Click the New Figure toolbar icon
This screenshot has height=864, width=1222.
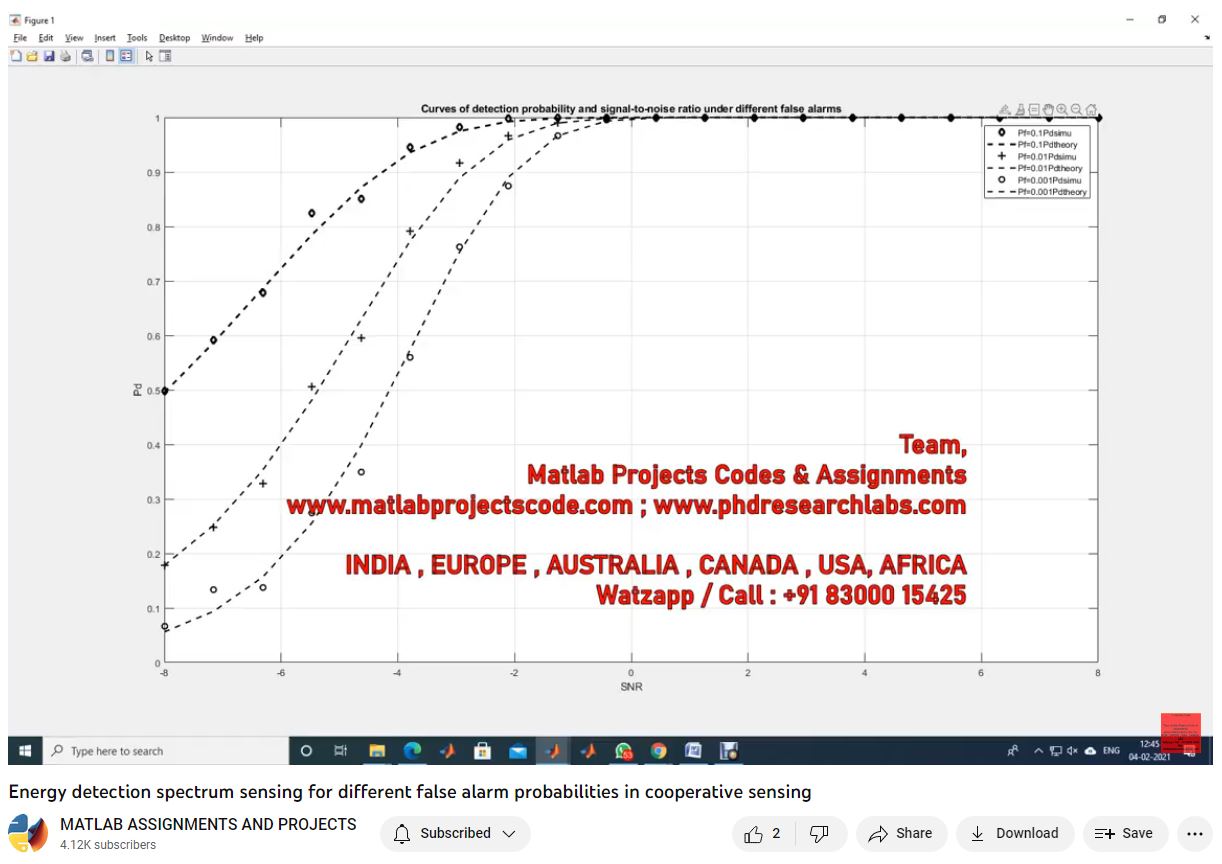point(16,56)
